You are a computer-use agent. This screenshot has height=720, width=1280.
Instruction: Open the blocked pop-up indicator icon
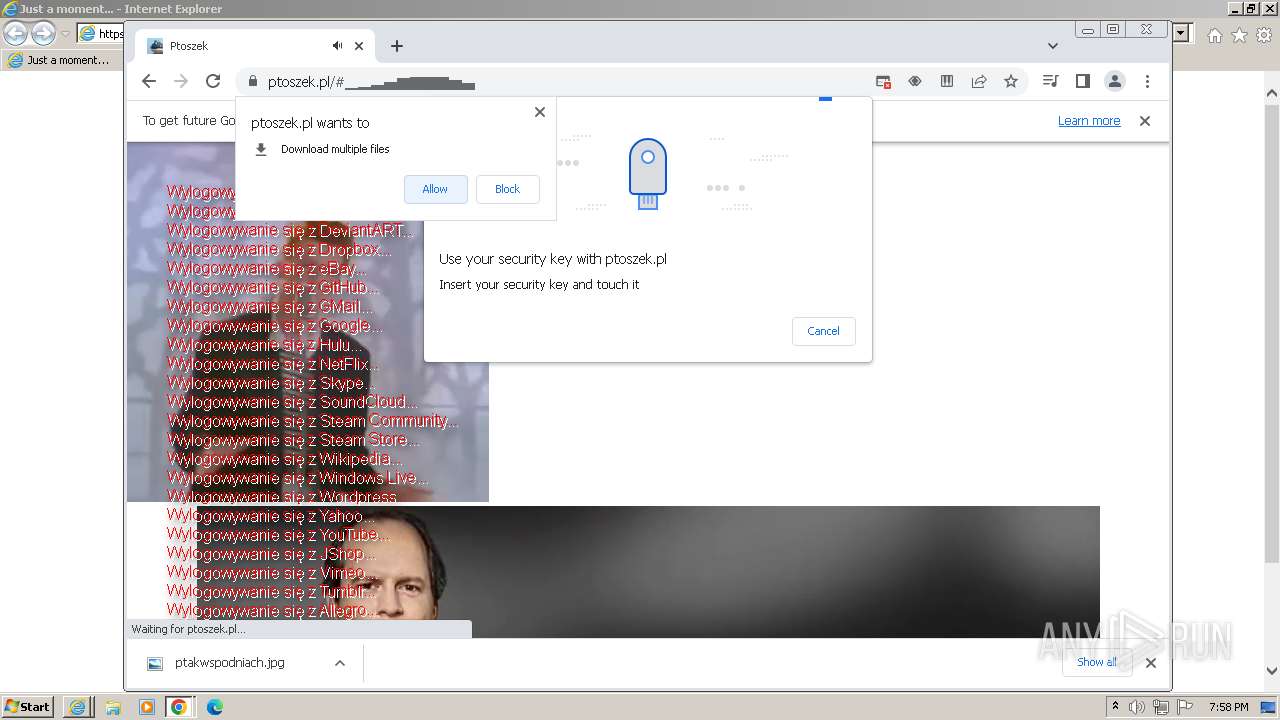pos(883,82)
